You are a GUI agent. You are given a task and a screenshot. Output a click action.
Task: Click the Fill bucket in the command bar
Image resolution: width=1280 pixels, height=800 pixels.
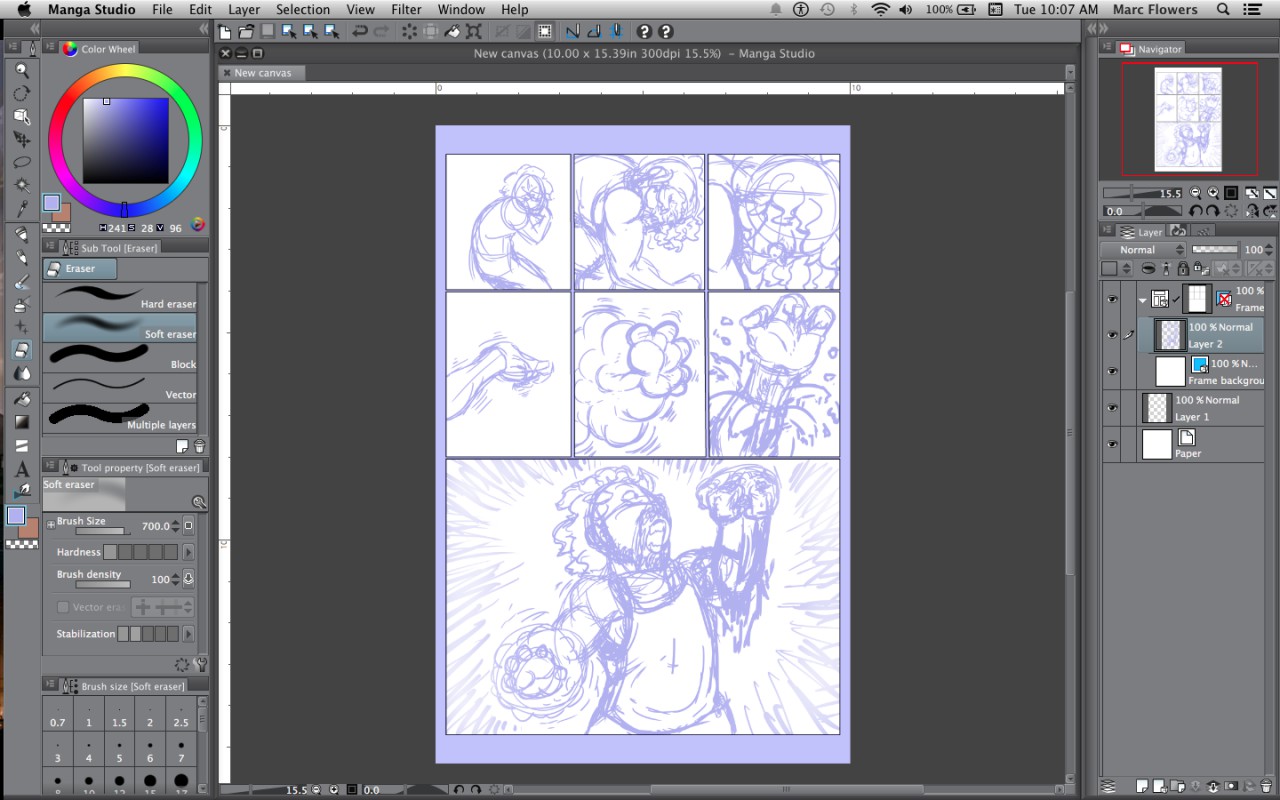(451, 32)
